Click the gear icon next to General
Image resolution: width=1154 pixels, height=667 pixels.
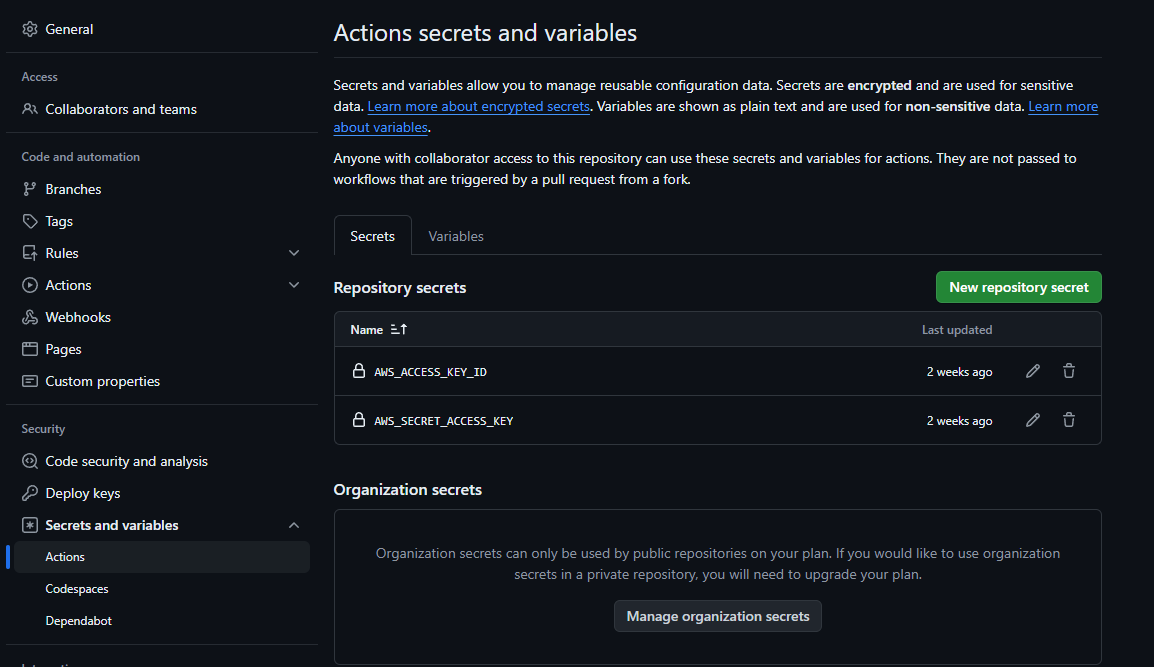coord(30,29)
